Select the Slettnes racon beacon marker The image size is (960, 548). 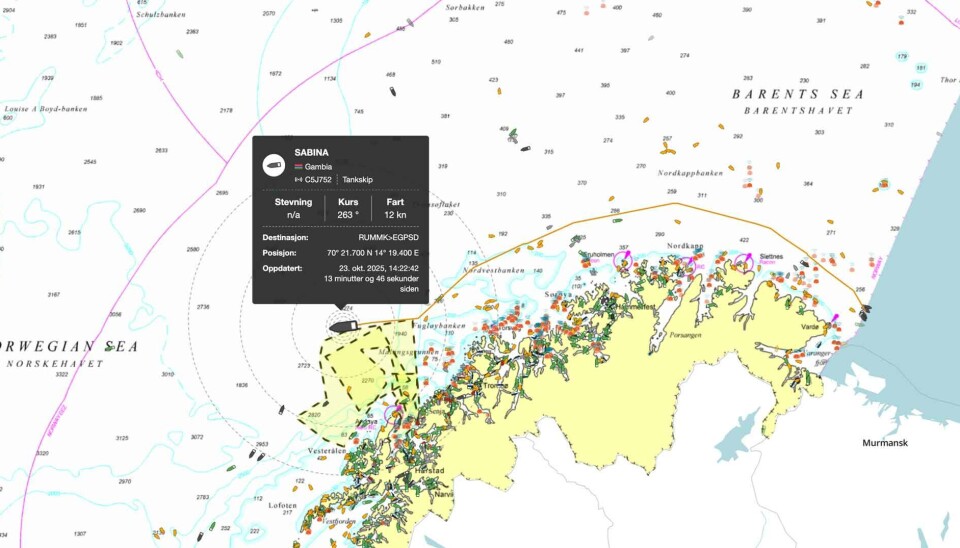pyautogui.click(x=746, y=259)
